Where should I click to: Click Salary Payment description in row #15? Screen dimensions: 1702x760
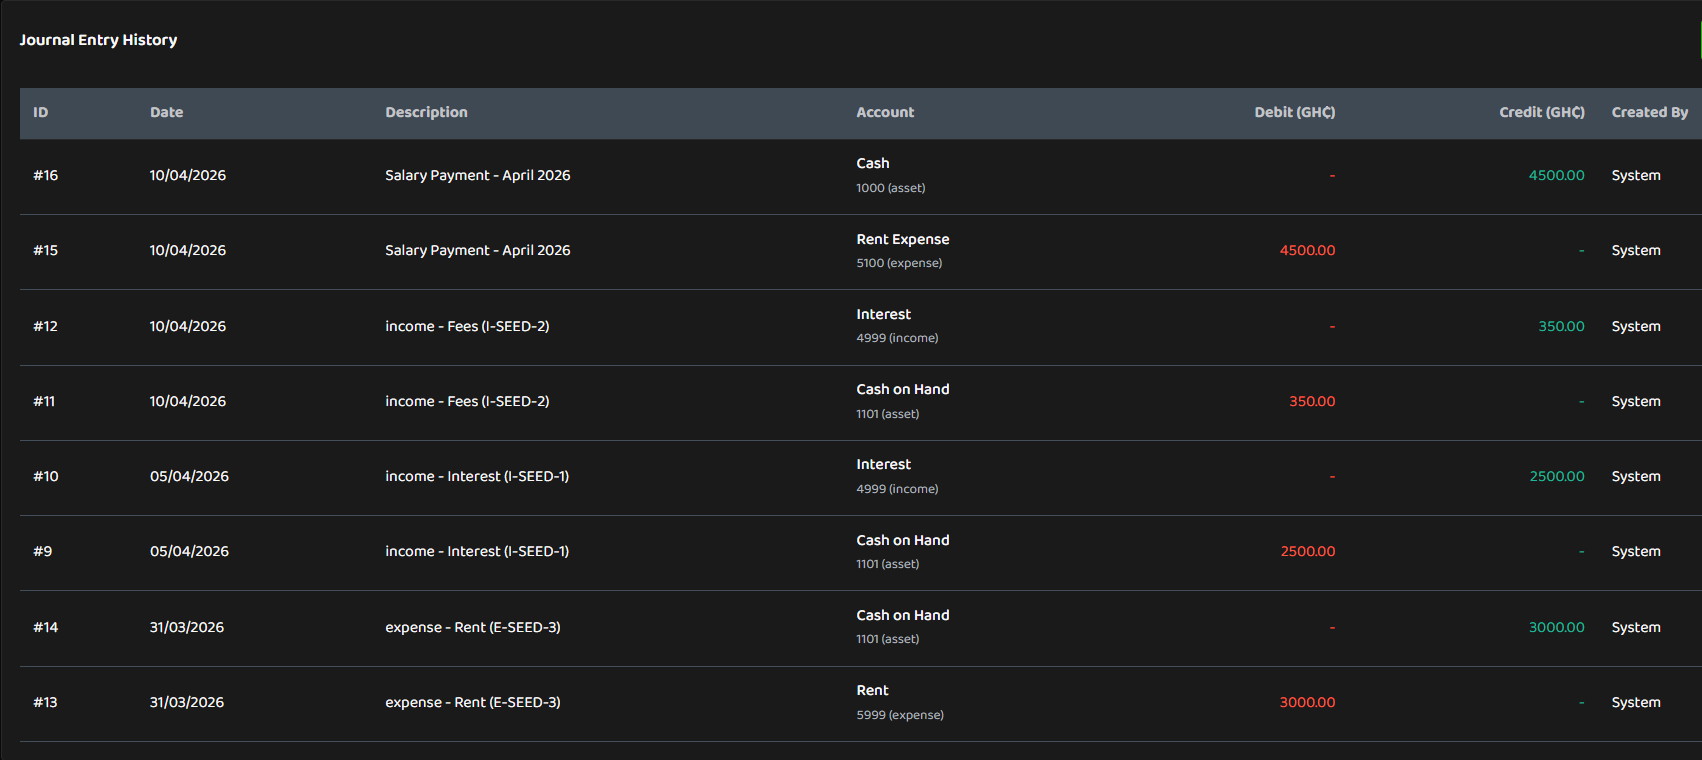point(478,250)
